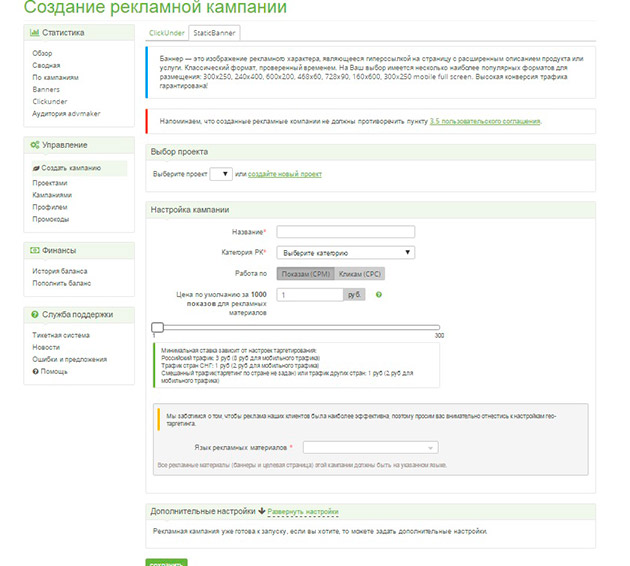Switch to Кликам (CPC) work mode
Viewport: 630px width, 566px height.
click(x=360, y=274)
